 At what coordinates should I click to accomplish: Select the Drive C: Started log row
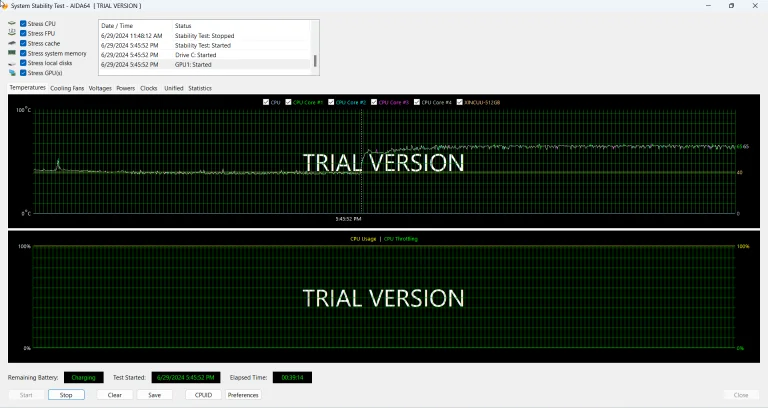205,55
